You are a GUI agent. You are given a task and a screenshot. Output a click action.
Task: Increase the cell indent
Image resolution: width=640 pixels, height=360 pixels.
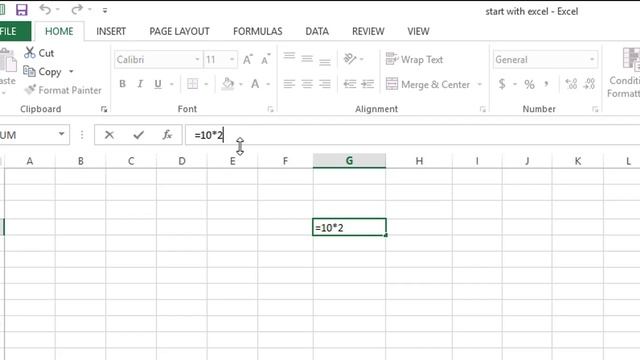coord(368,84)
